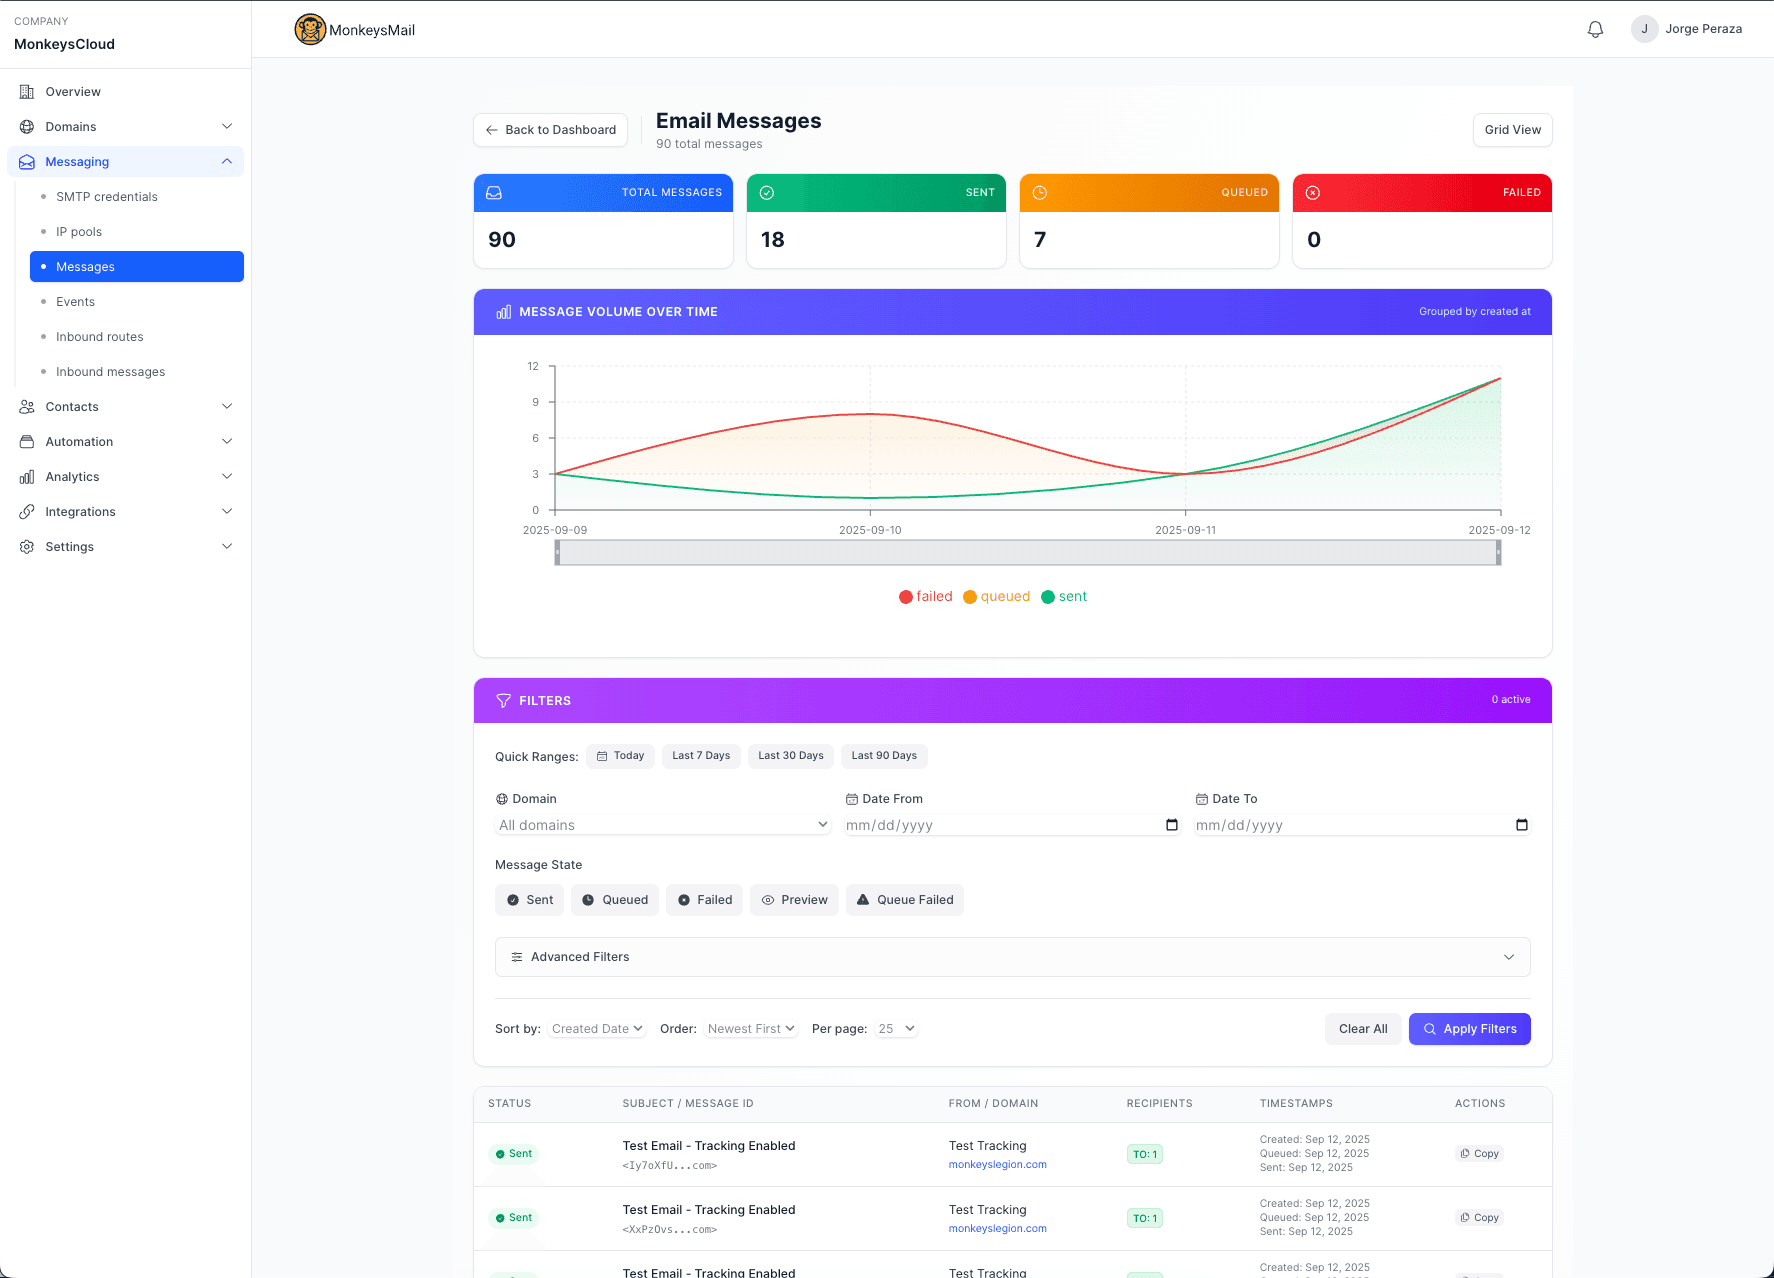Click the Integrations link icon in sidebar
Screen dimensions: 1774x1278
[27, 512]
